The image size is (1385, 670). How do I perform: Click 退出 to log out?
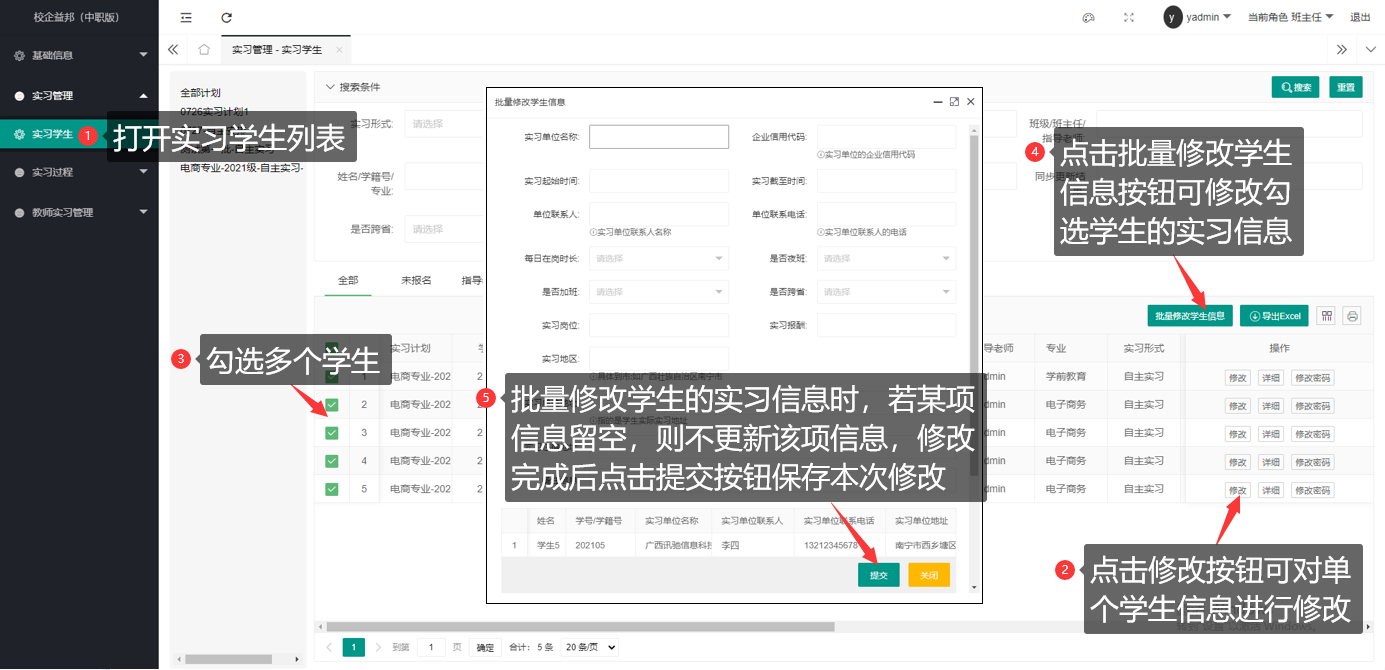[1360, 17]
